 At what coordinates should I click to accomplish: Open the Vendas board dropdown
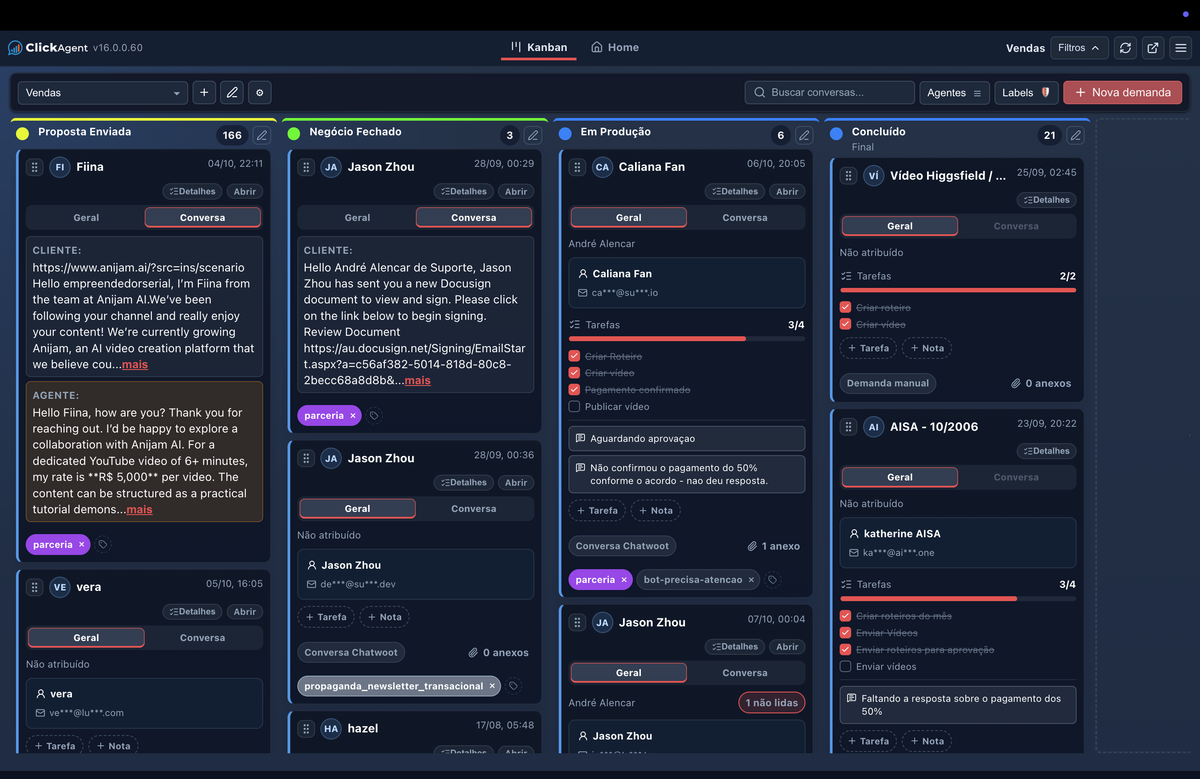coord(103,92)
